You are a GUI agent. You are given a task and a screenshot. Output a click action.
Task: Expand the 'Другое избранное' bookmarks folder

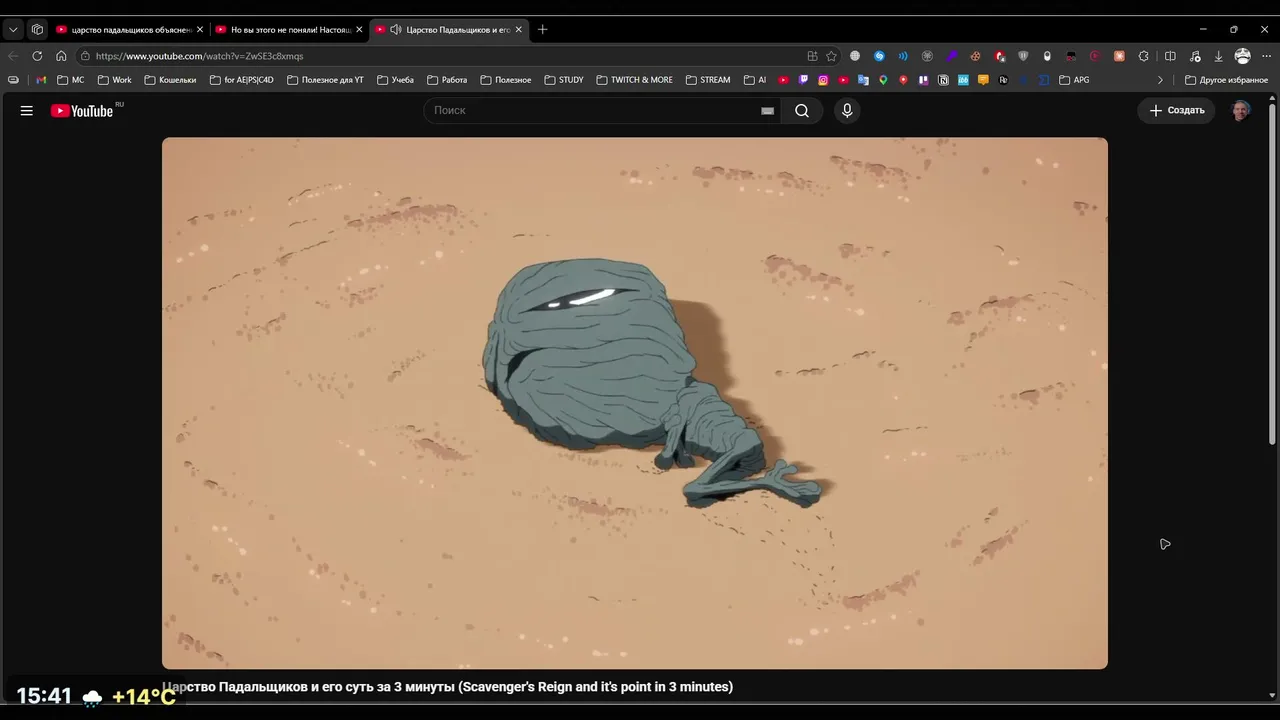coord(1226,80)
